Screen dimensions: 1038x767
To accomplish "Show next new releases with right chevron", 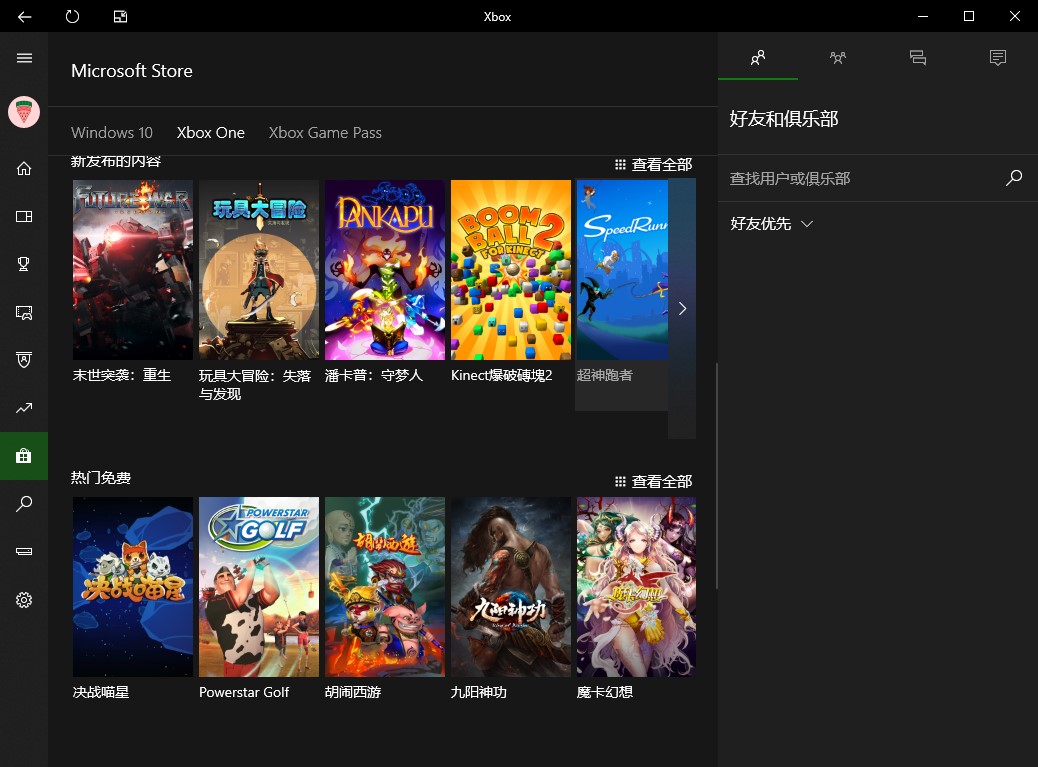I will point(682,308).
